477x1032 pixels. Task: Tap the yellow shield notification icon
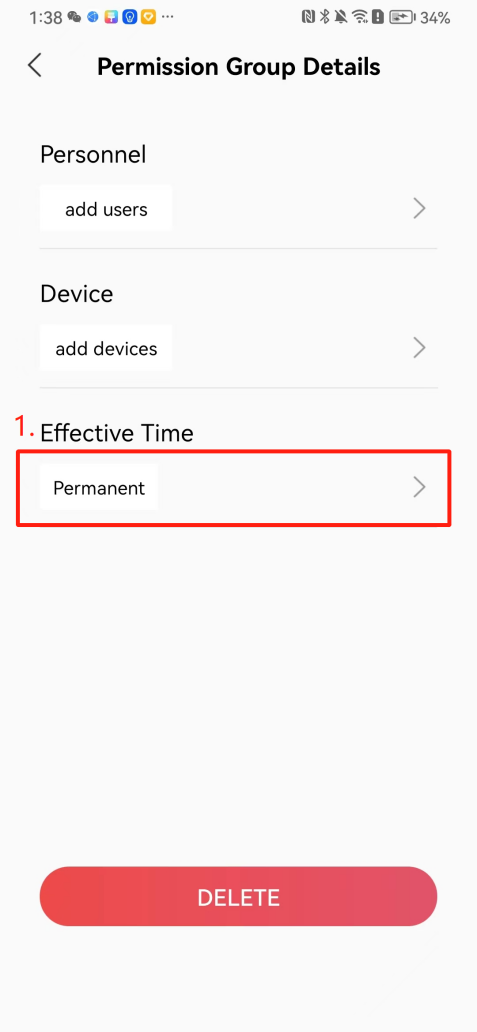tap(149, 18)
